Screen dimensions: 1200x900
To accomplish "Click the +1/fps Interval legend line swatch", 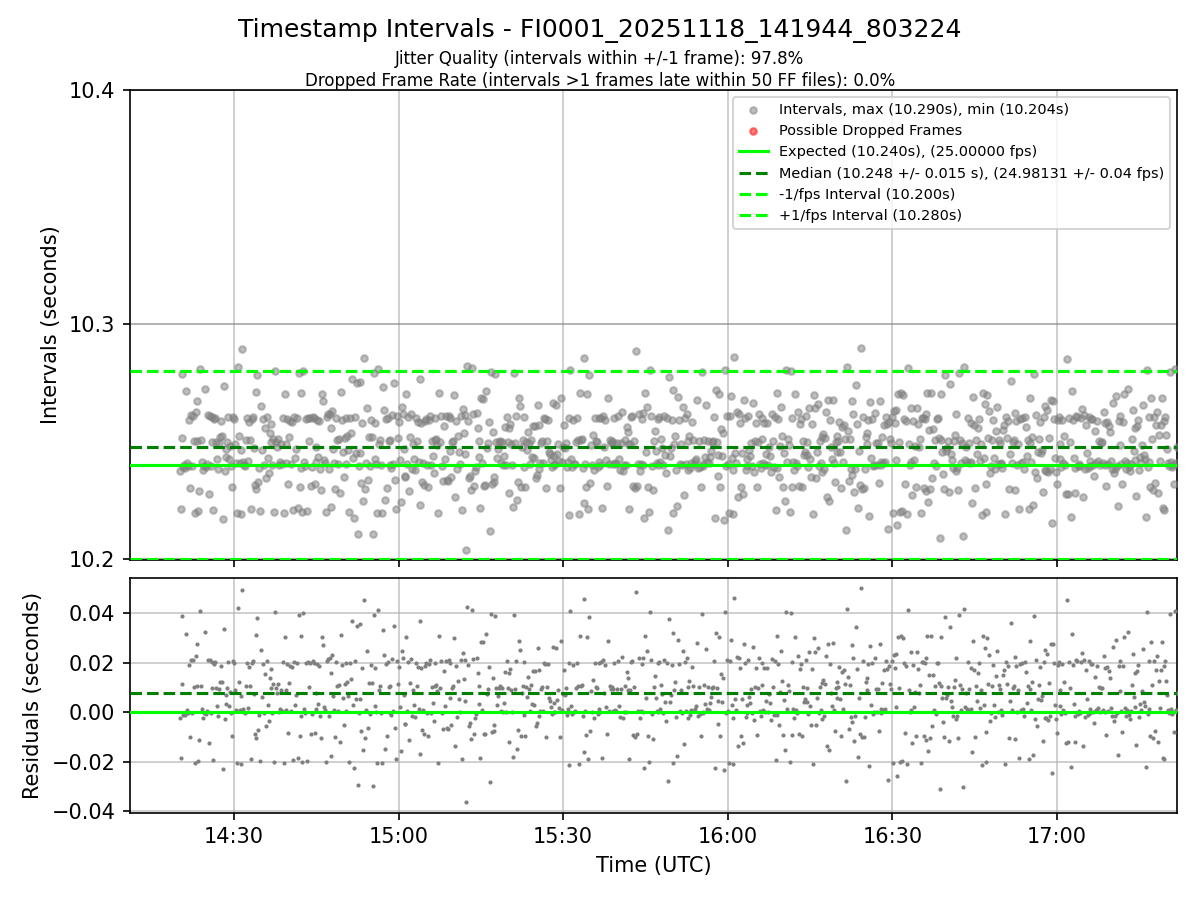I will coord(754,215).
